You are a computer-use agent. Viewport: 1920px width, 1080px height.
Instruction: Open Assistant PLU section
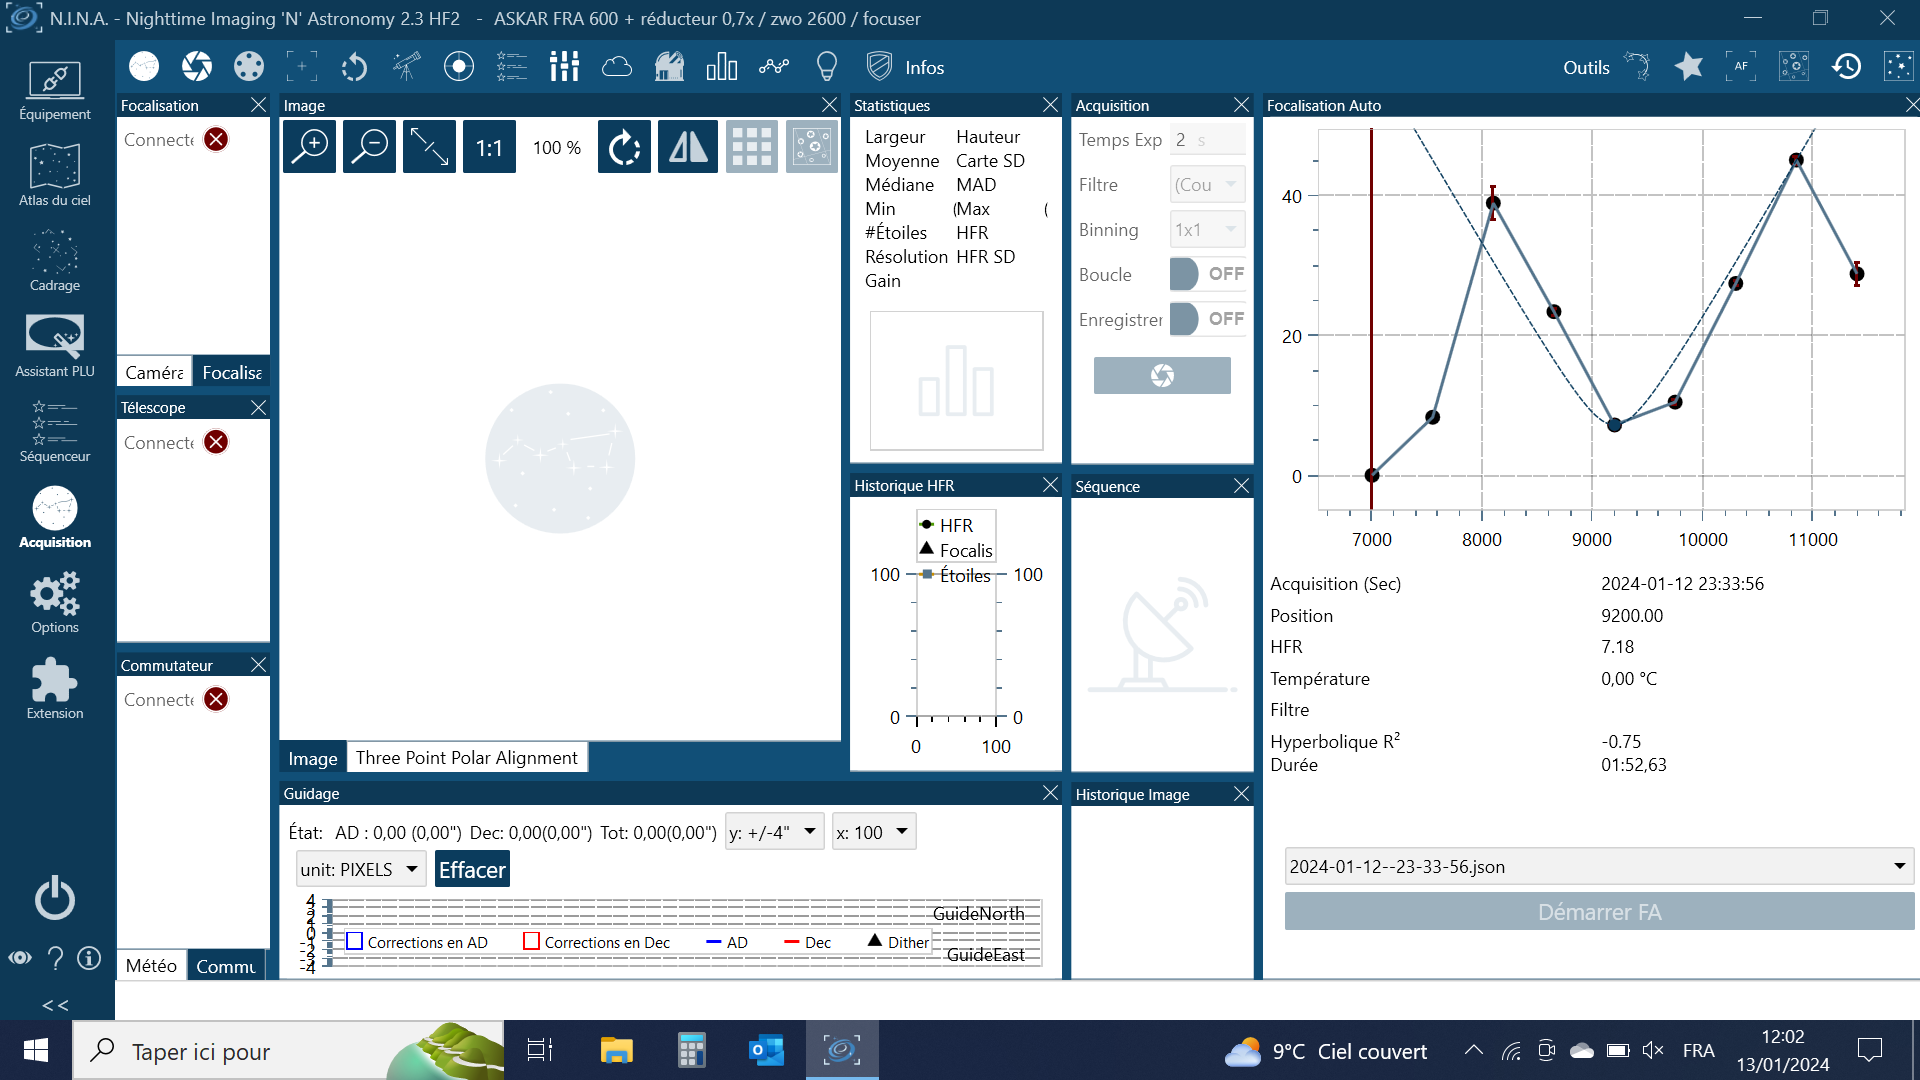click(54, 346)
